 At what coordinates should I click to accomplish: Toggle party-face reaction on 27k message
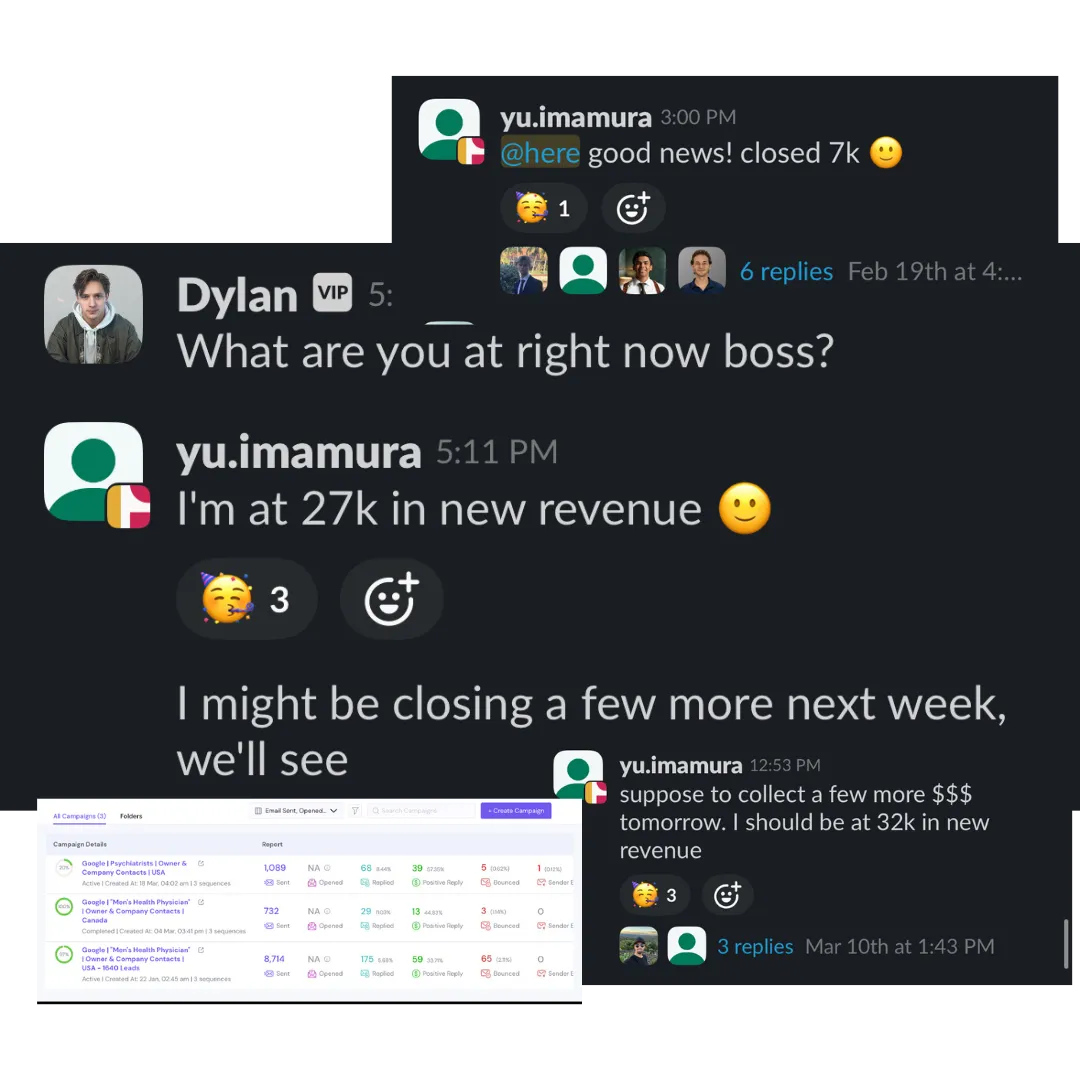pyautogui.click(x=247, y=599)
